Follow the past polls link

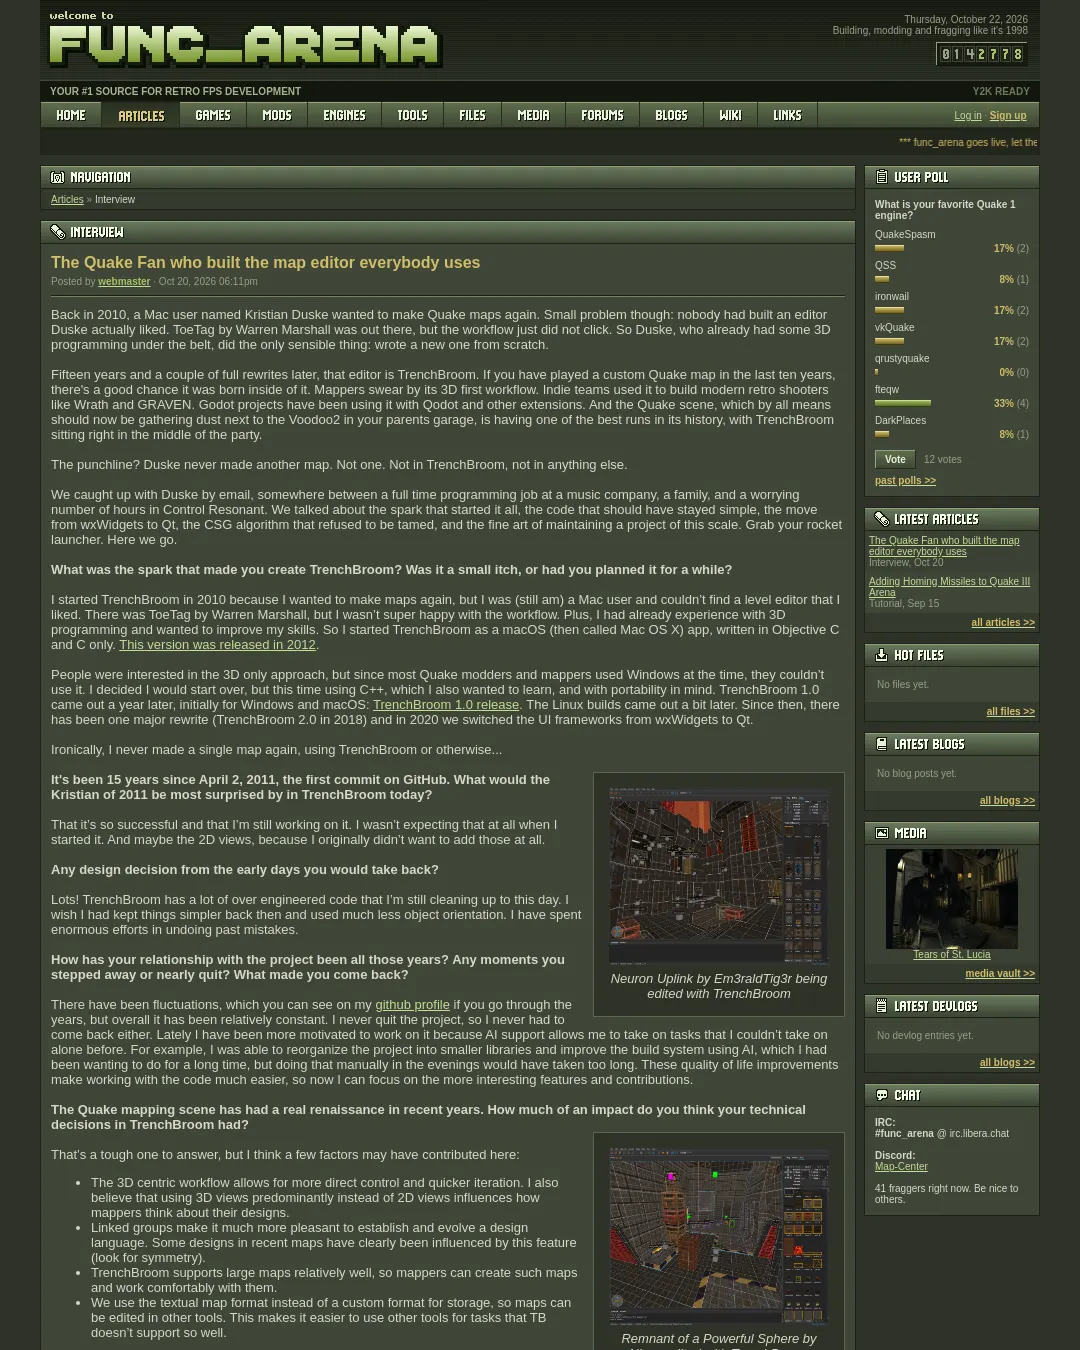click(905, 481)
